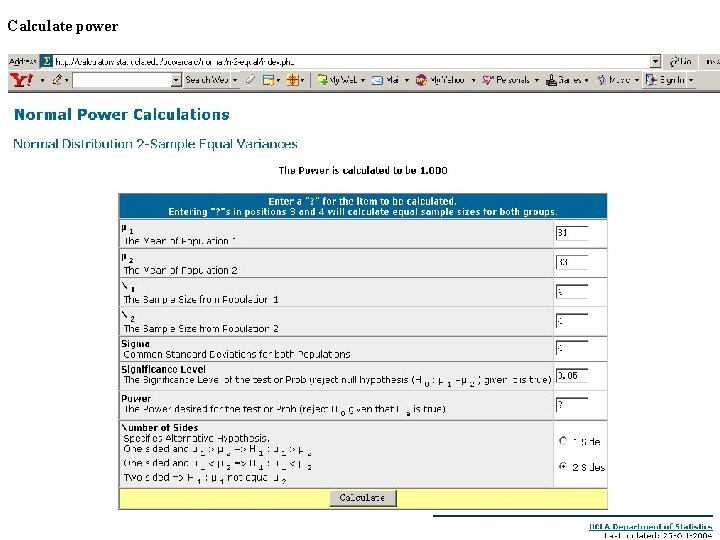
Task: Open the Yahoo! logo dropdown arrow
Action: tap(42, 80)
